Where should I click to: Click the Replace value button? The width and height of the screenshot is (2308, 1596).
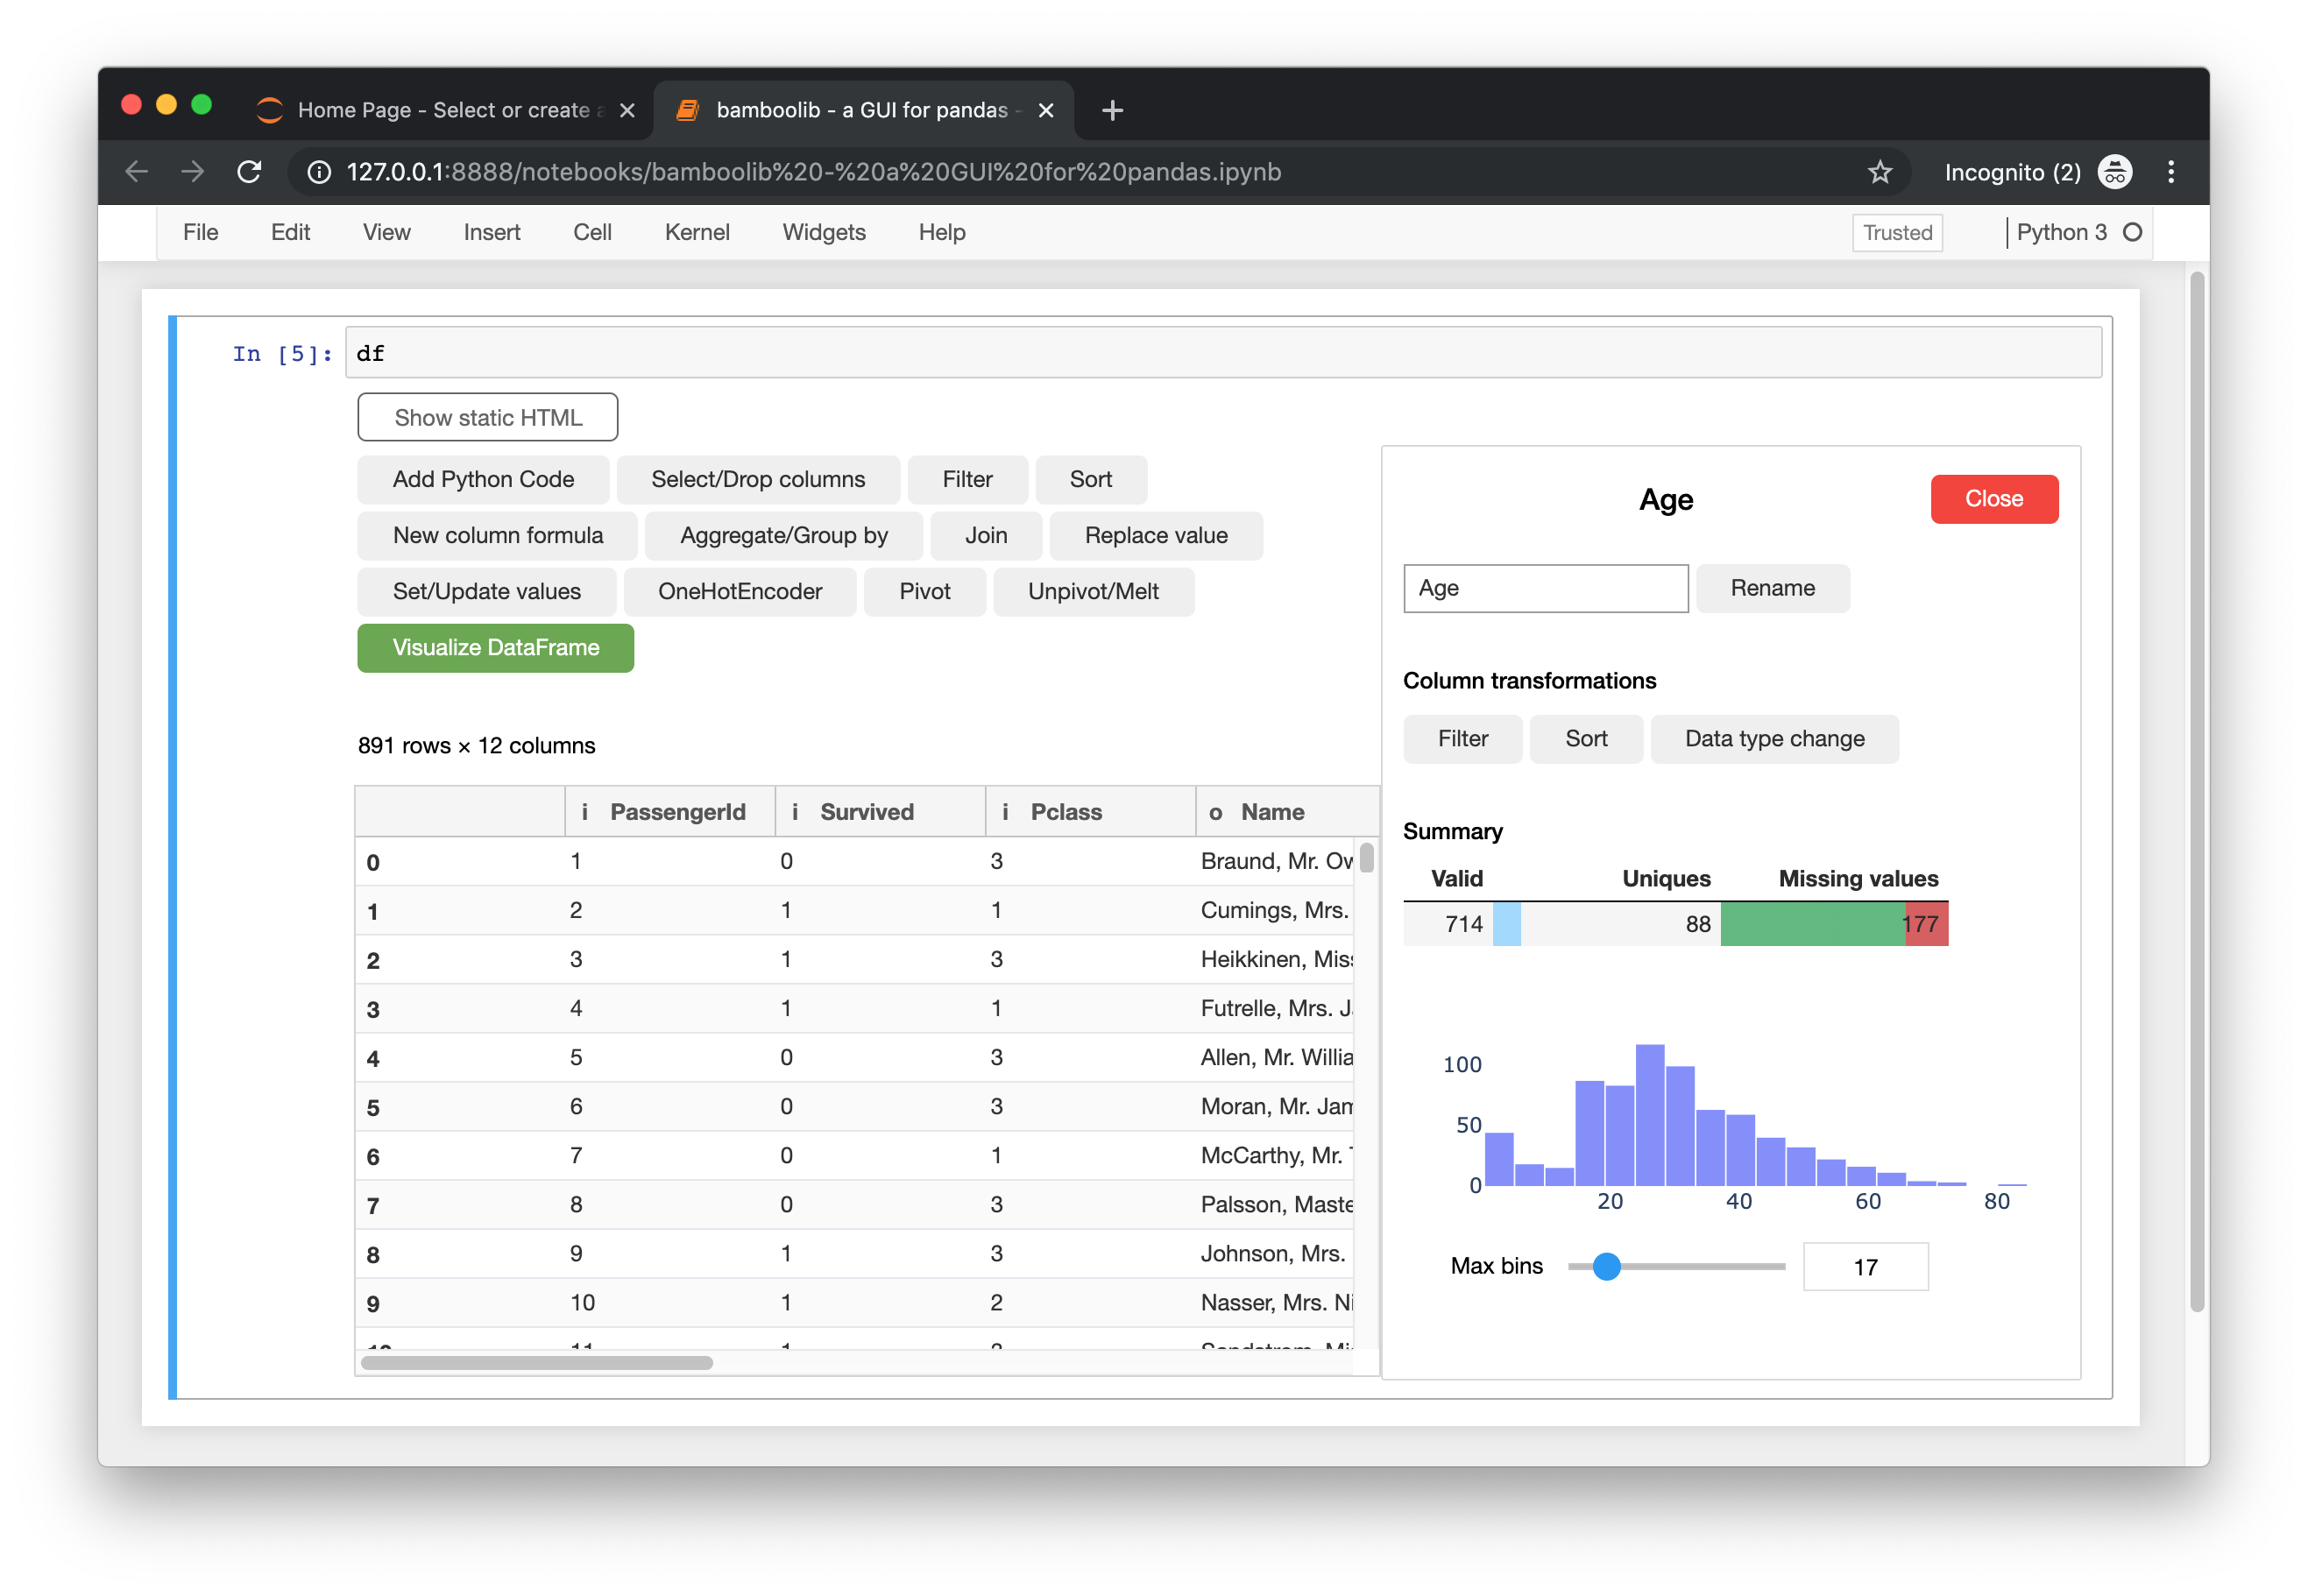click(x=1156, y=535)
